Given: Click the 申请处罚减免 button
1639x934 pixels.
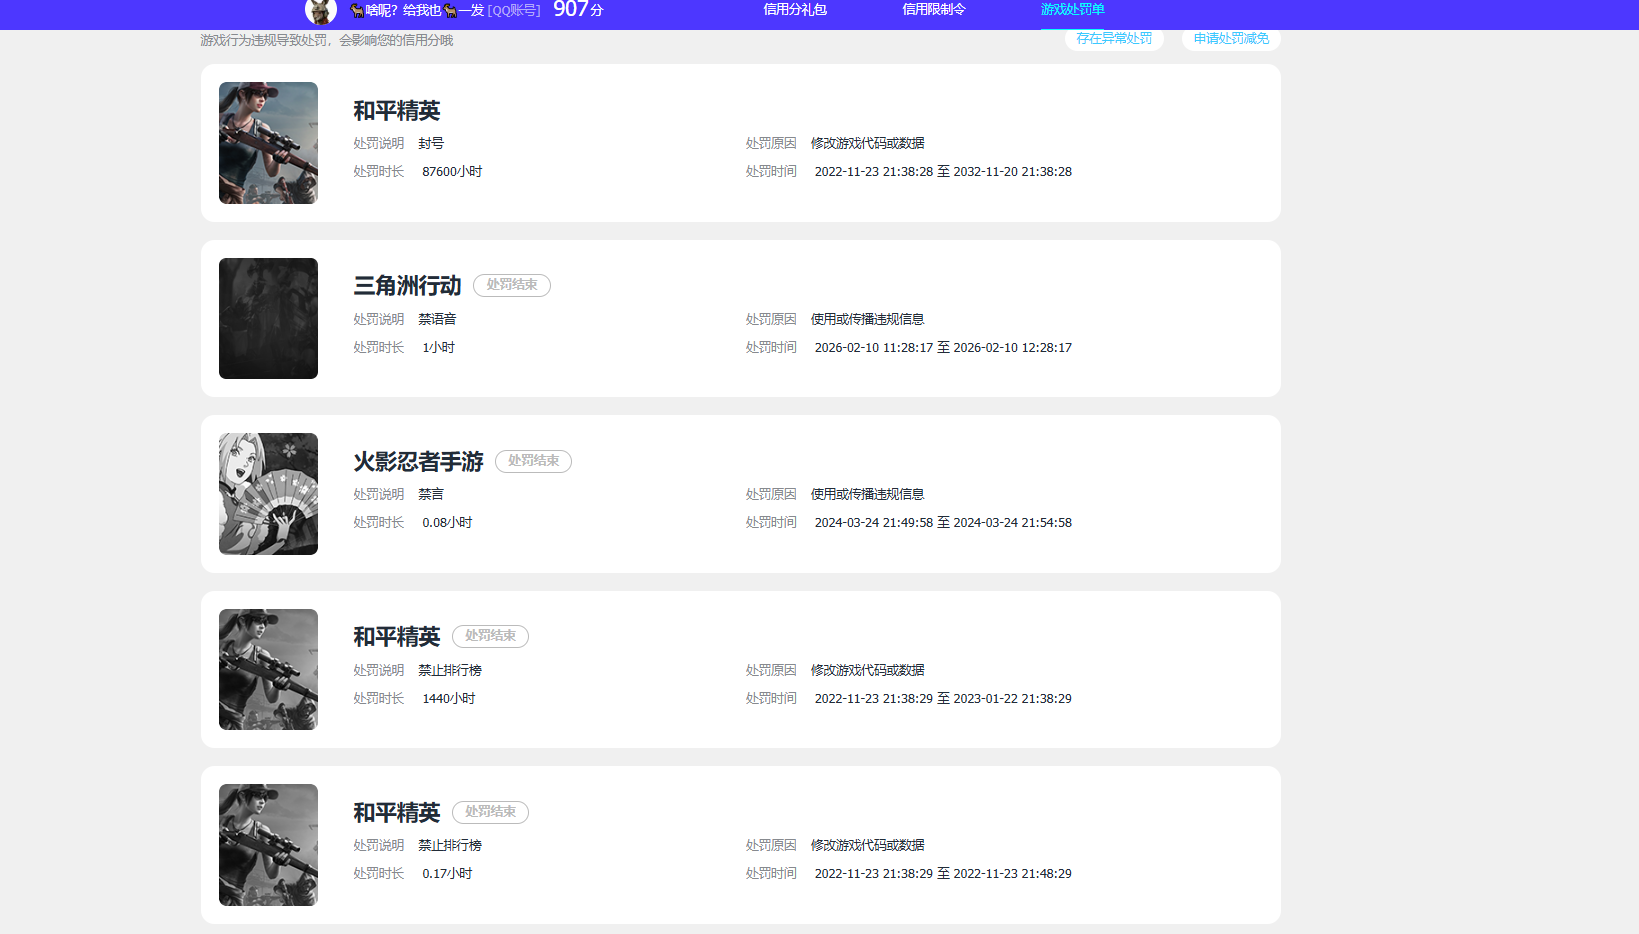Looking at the screenshot, I should tap(1231, 39).
